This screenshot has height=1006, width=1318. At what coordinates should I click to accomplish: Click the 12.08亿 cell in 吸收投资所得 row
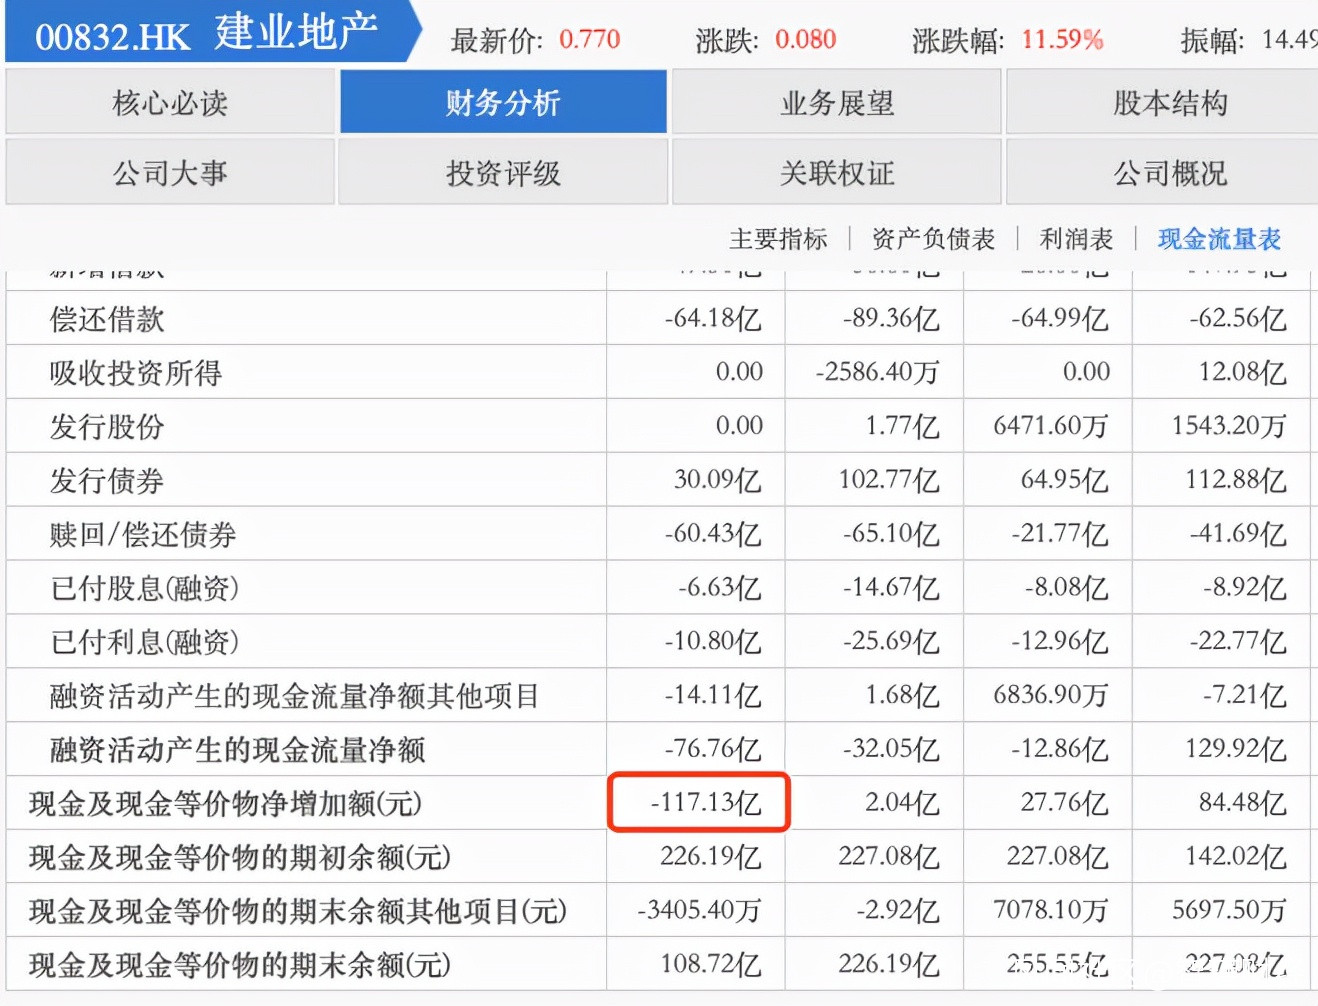coord(1243,373)
